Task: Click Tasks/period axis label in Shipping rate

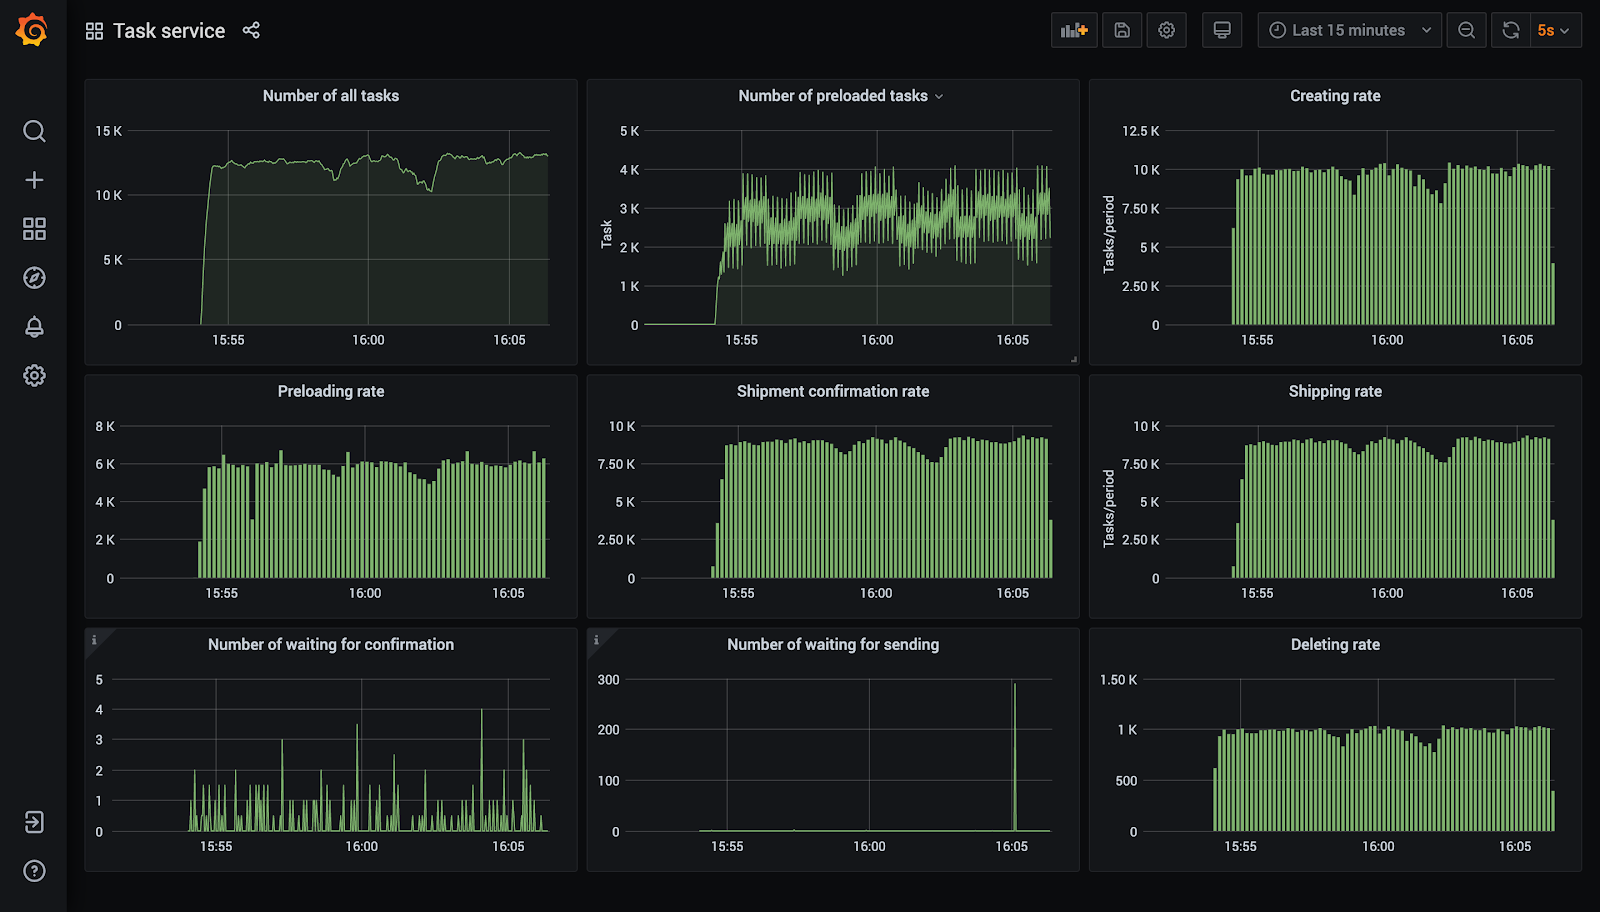Action: (1108, 508)
